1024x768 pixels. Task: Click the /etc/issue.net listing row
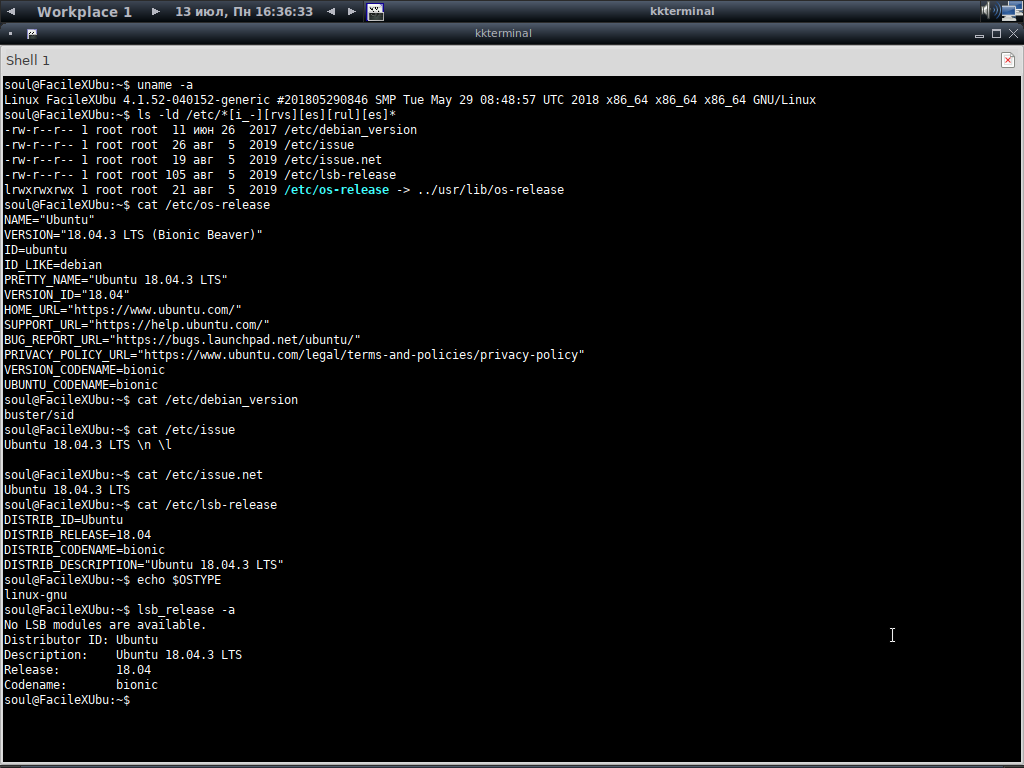(193, 160)
